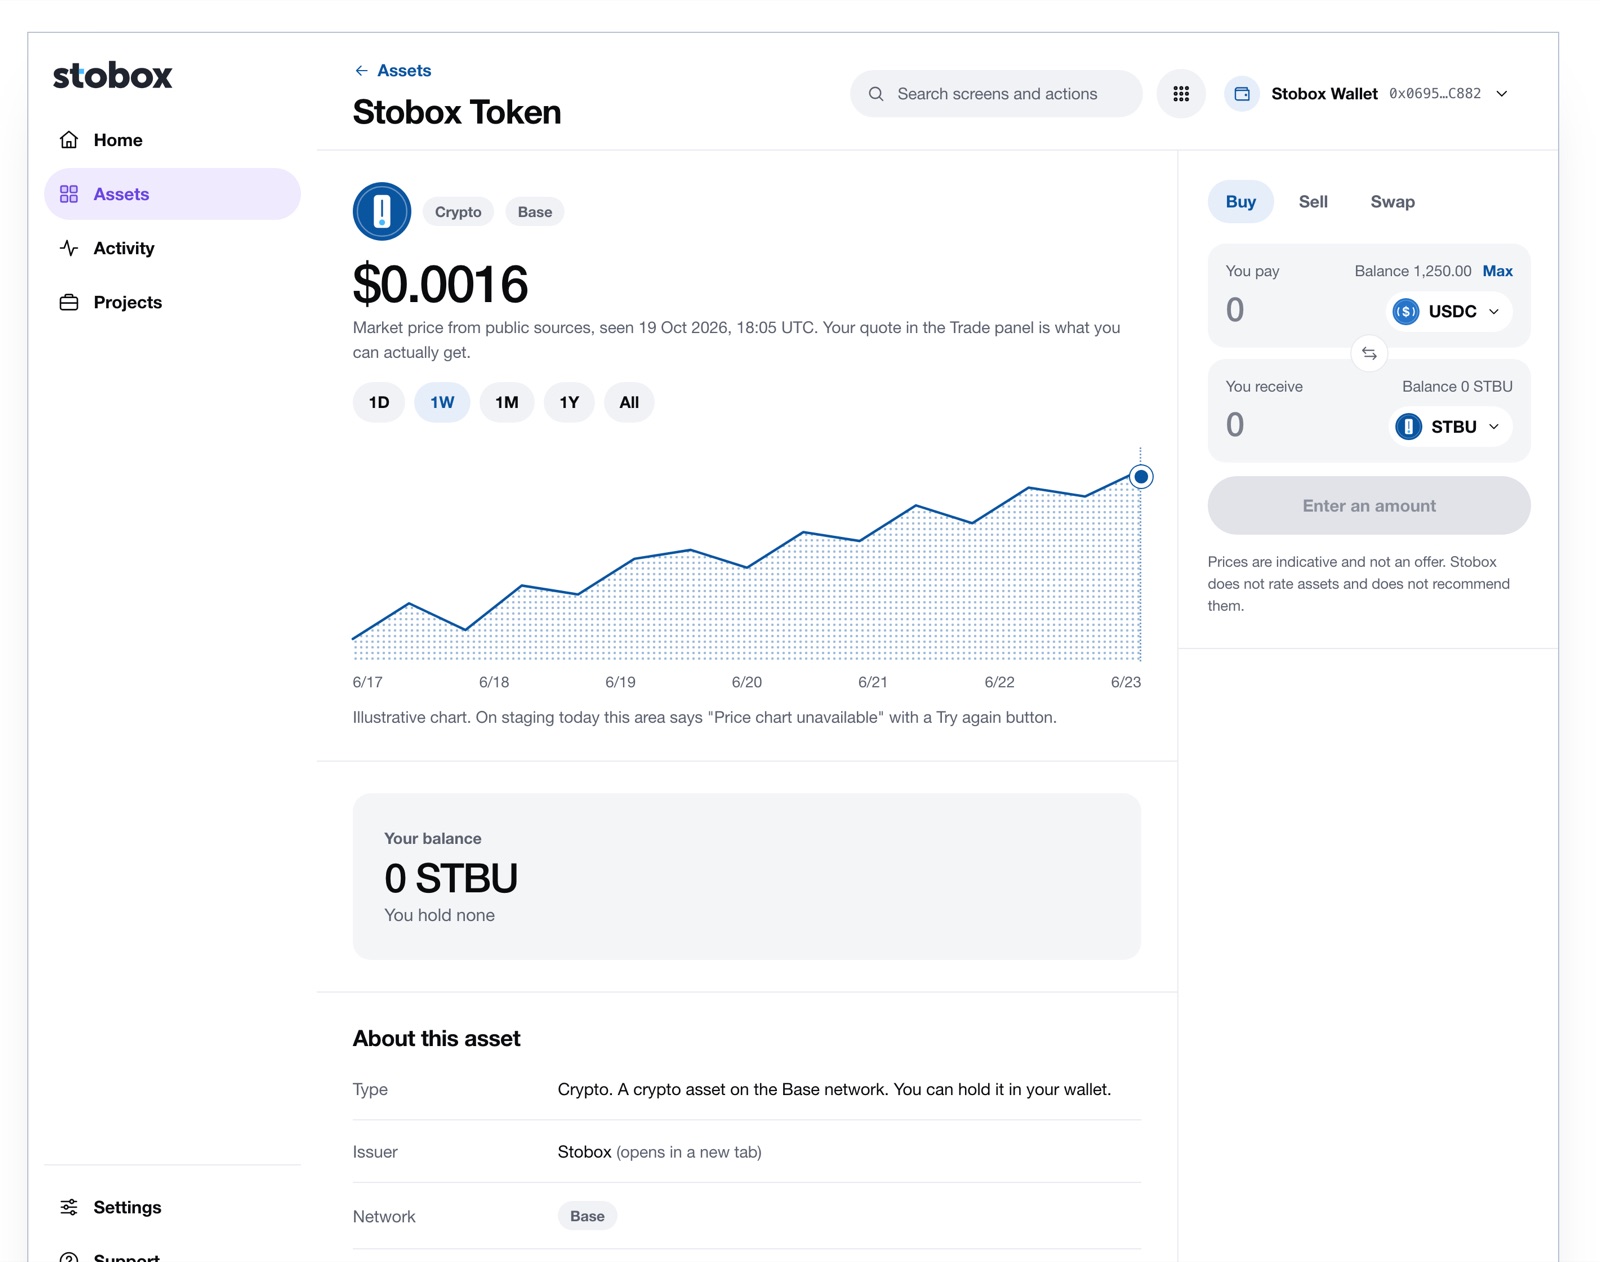Open the apps grid launcher
The width and height of the screenshot is (1600, 1262).
pyautogui.click(x=1181, y=94)
